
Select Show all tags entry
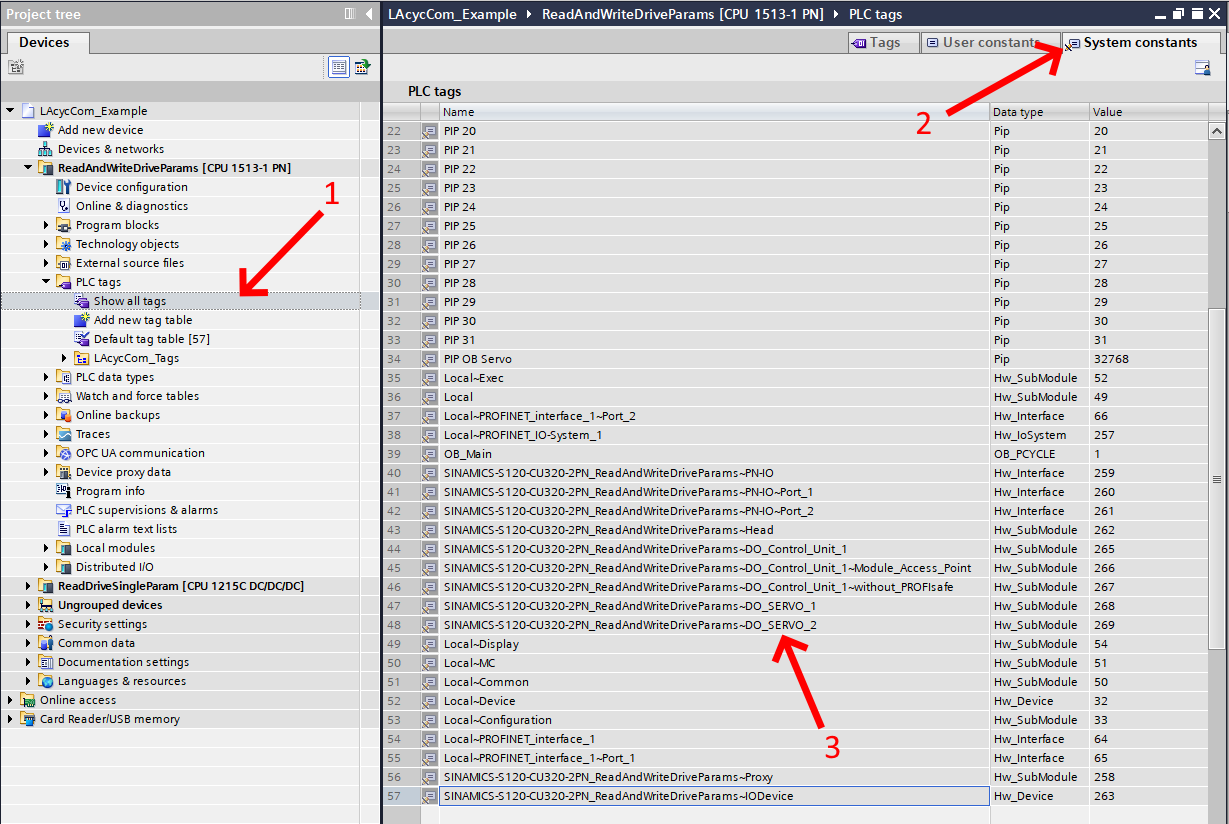pos(130,301)
